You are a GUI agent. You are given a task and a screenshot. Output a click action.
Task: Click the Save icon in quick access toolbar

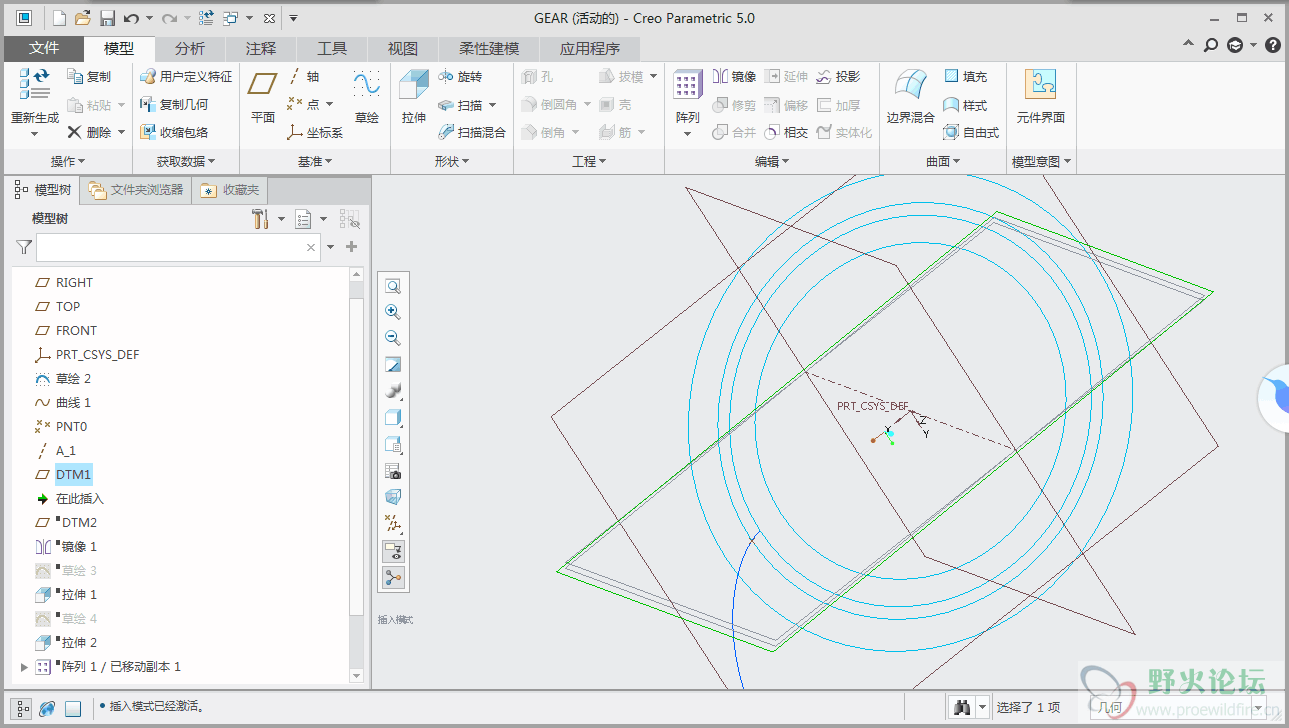tap(107, 18)
